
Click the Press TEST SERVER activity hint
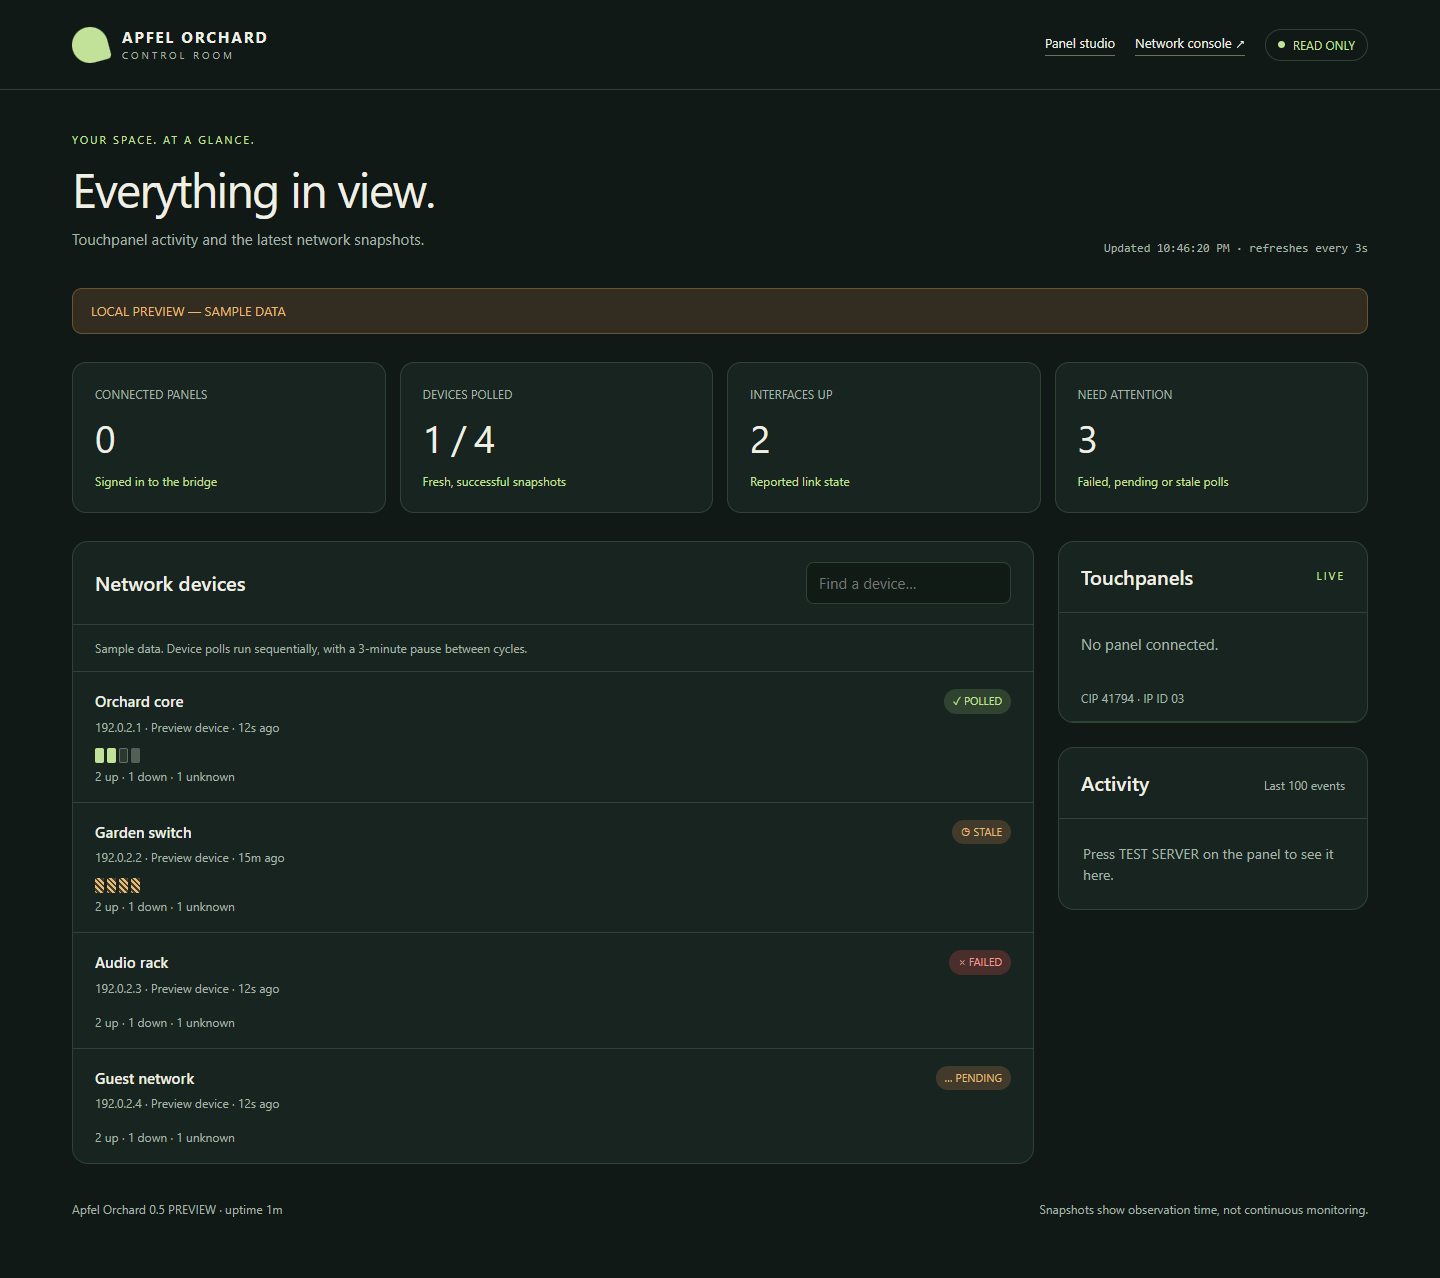pyautogui.click(x=1208, y=865)
